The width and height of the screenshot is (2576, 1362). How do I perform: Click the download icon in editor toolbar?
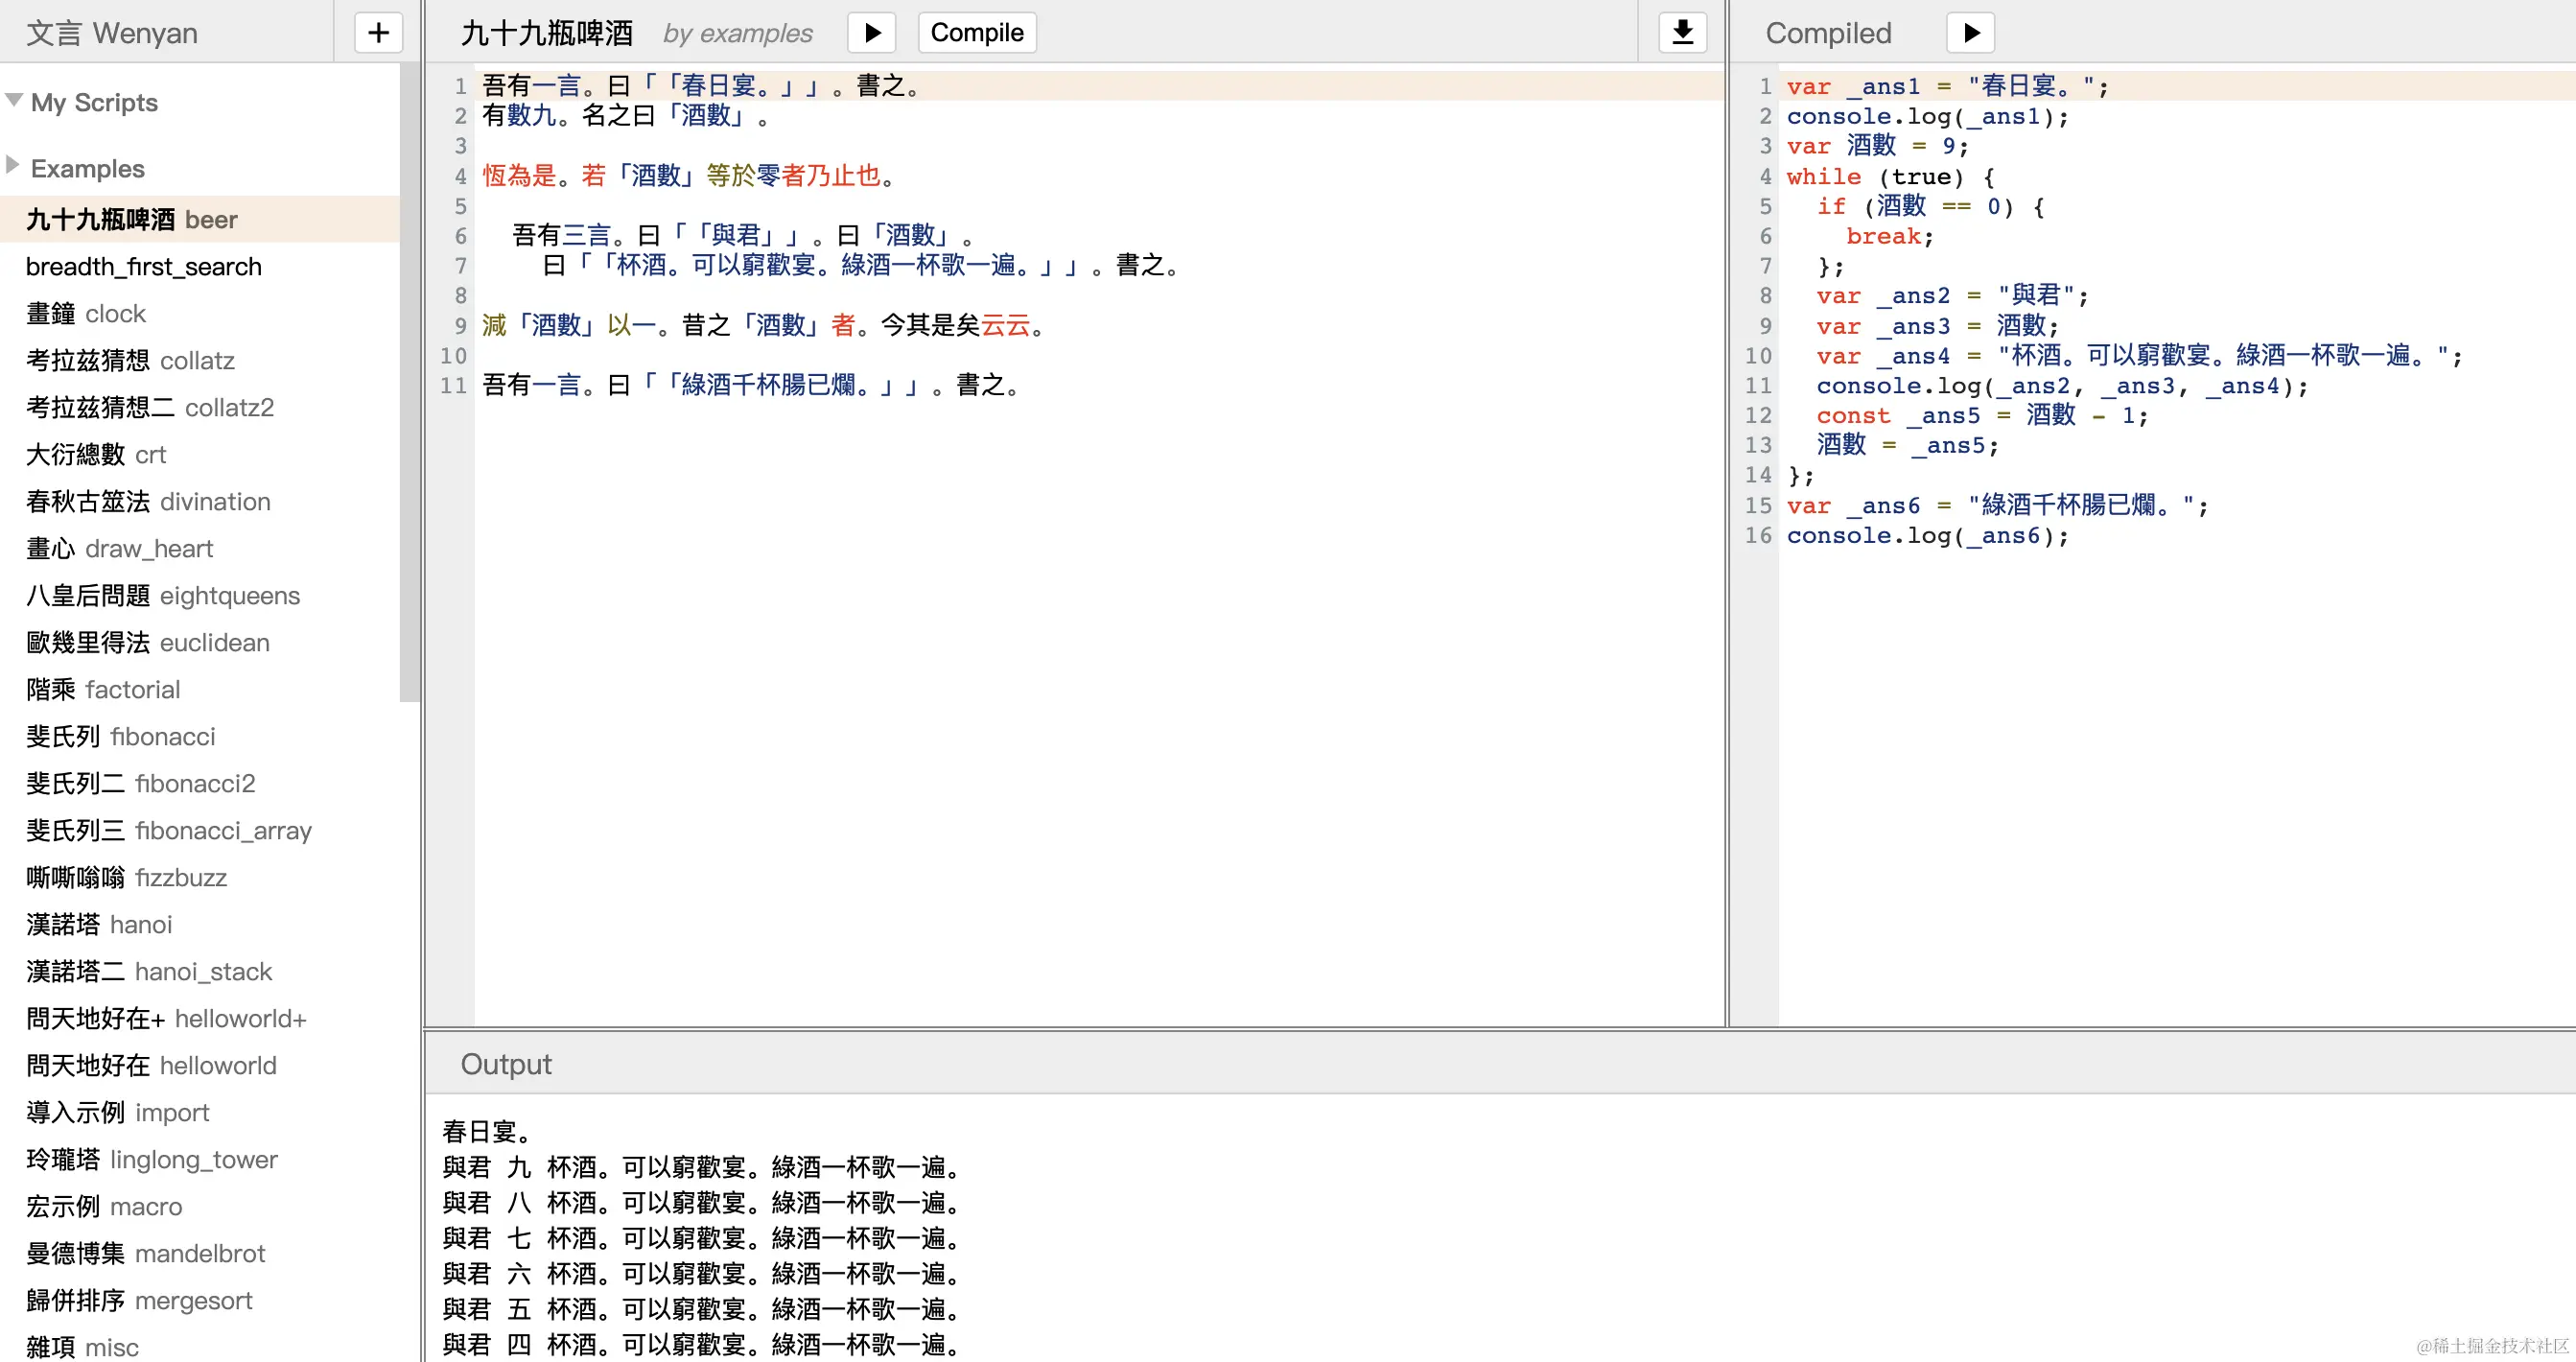point(1682,33)
